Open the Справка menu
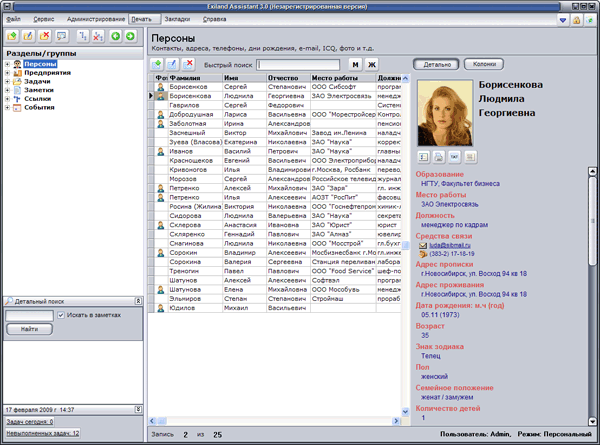This screenshot has width=600, height=445. click(x=214, y=19)
